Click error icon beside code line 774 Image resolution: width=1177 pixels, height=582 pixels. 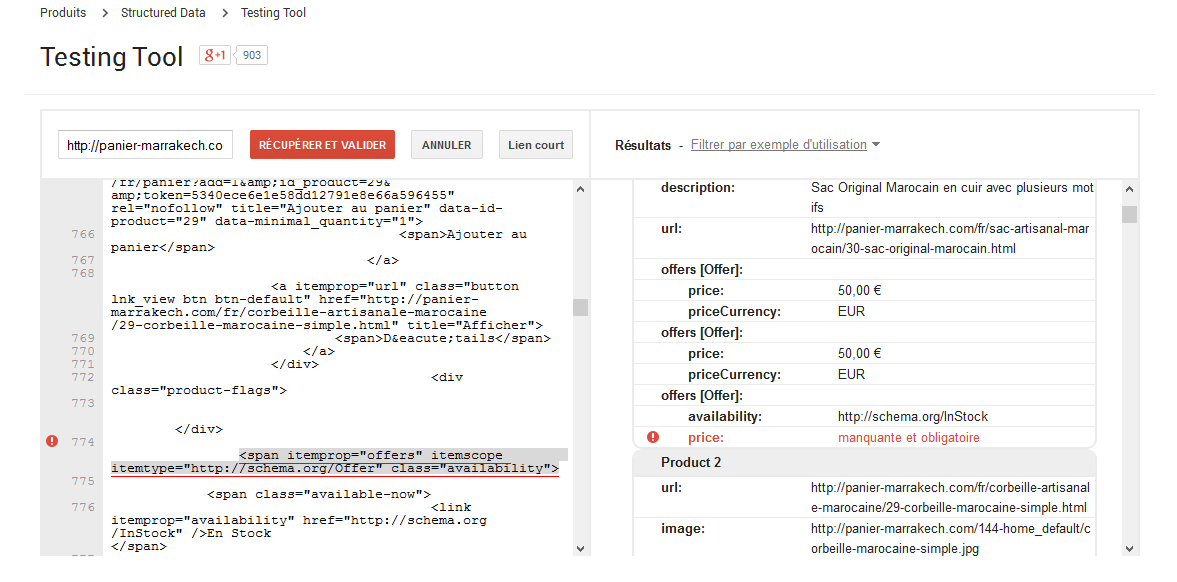coord(52,442)
